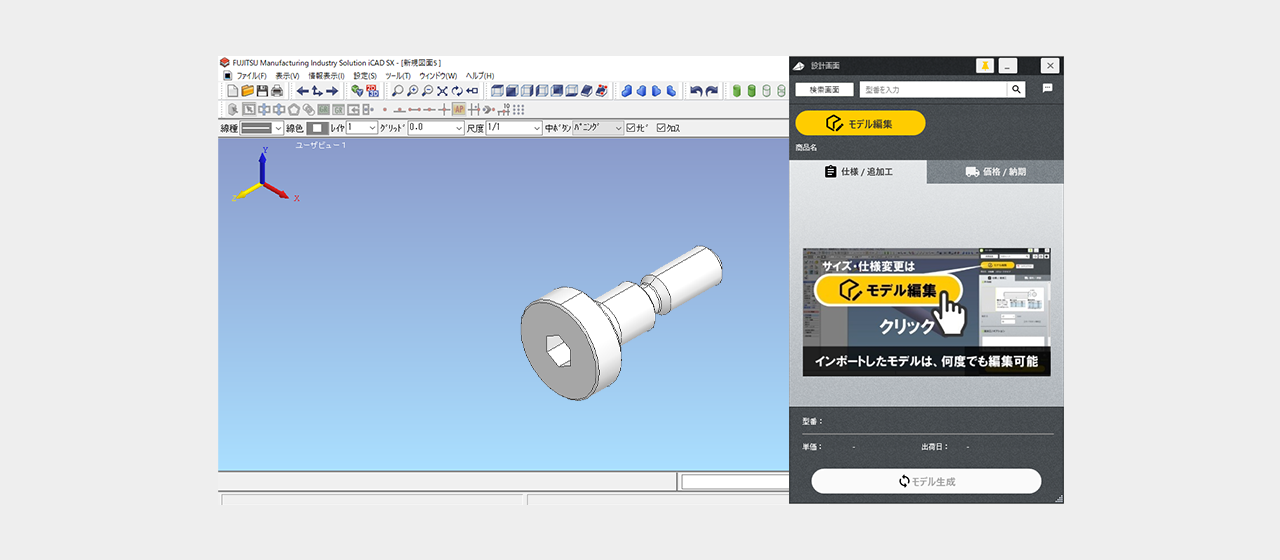Expand the 尺度 scale dropdown
Image resolution: width=1280 pixels, height=560 pixels.
536,128
